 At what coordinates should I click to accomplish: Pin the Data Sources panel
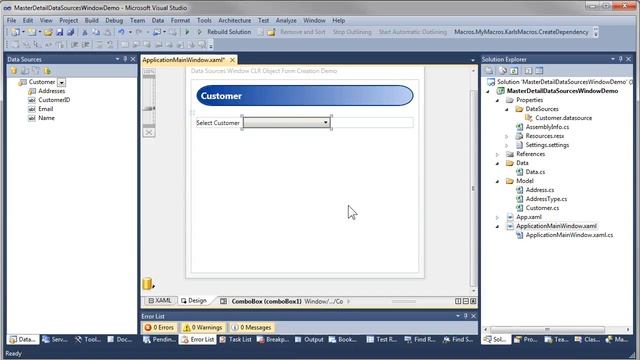pyautogui.click(x=125, y=59)
